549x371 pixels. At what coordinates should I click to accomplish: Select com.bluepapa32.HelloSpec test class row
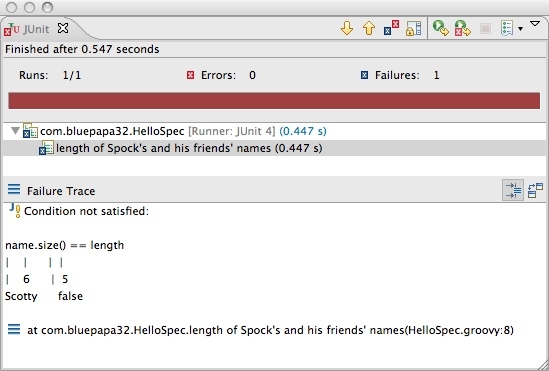click(x=274, y=131)
